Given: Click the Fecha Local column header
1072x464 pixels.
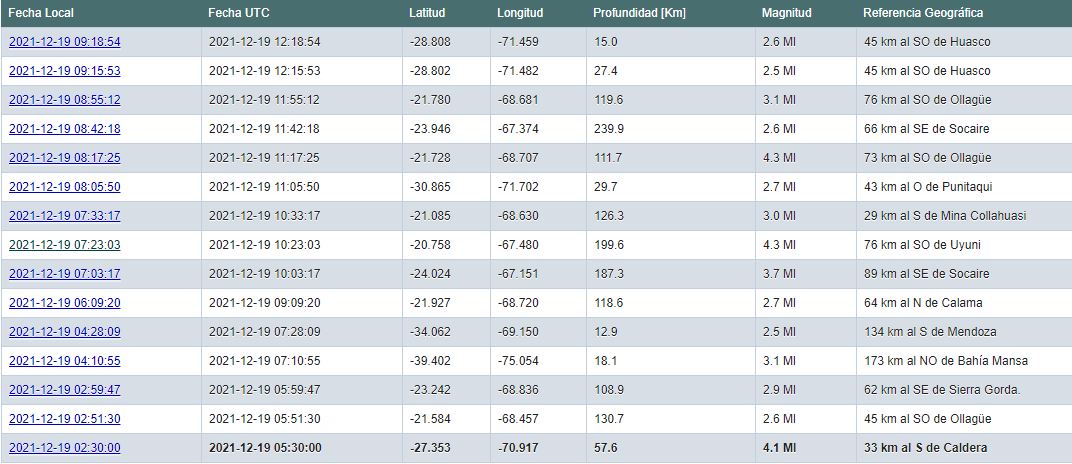Looking at the screenshot, I should [41, 13].
